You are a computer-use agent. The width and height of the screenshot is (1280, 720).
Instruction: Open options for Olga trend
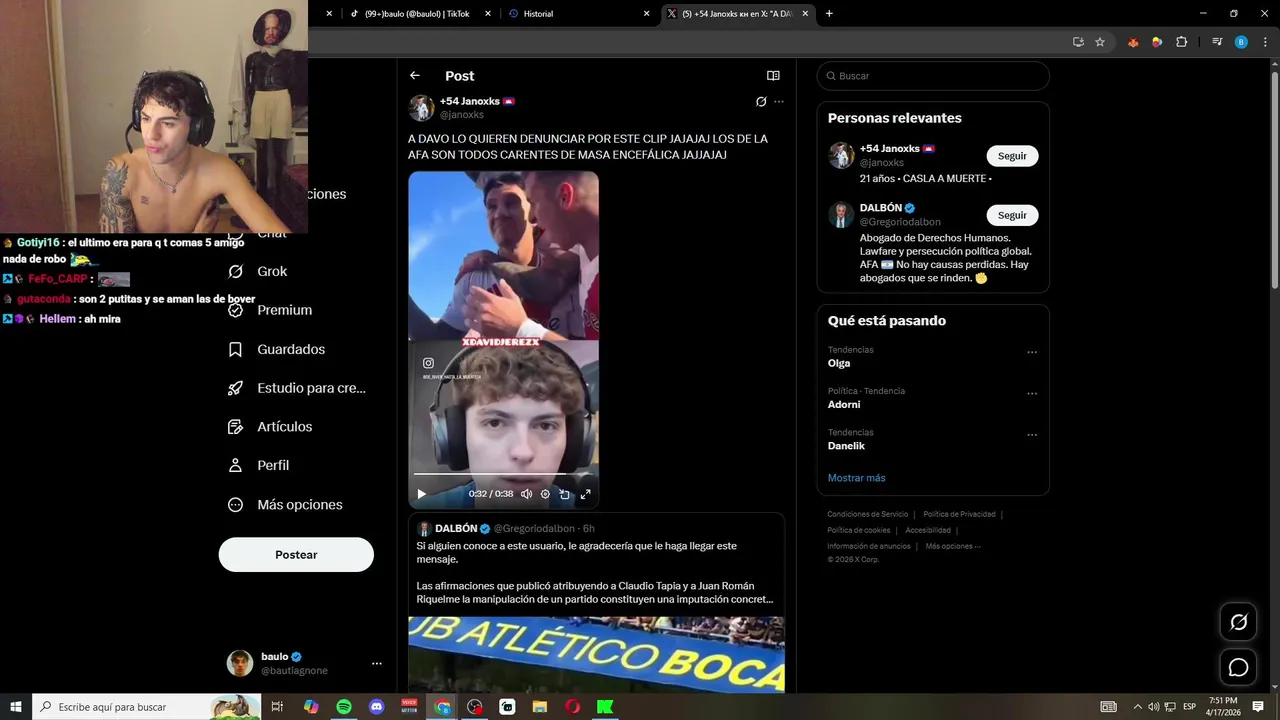coord(1032,352)
